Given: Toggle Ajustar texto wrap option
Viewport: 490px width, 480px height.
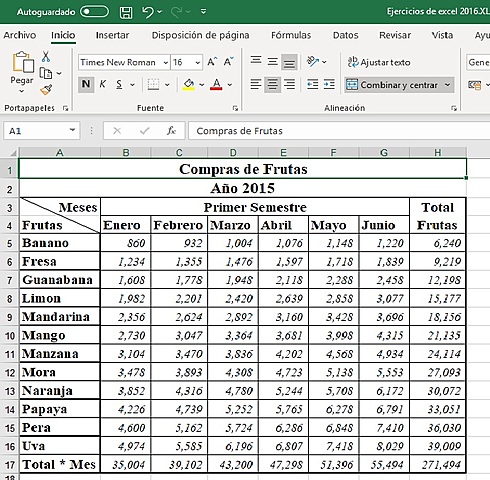Looking at the screenshot, I should [379, 62].
